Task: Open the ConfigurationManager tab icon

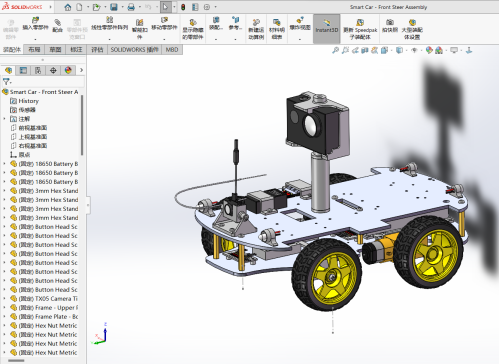Action: pyautogui.click(x=38, y=70)
